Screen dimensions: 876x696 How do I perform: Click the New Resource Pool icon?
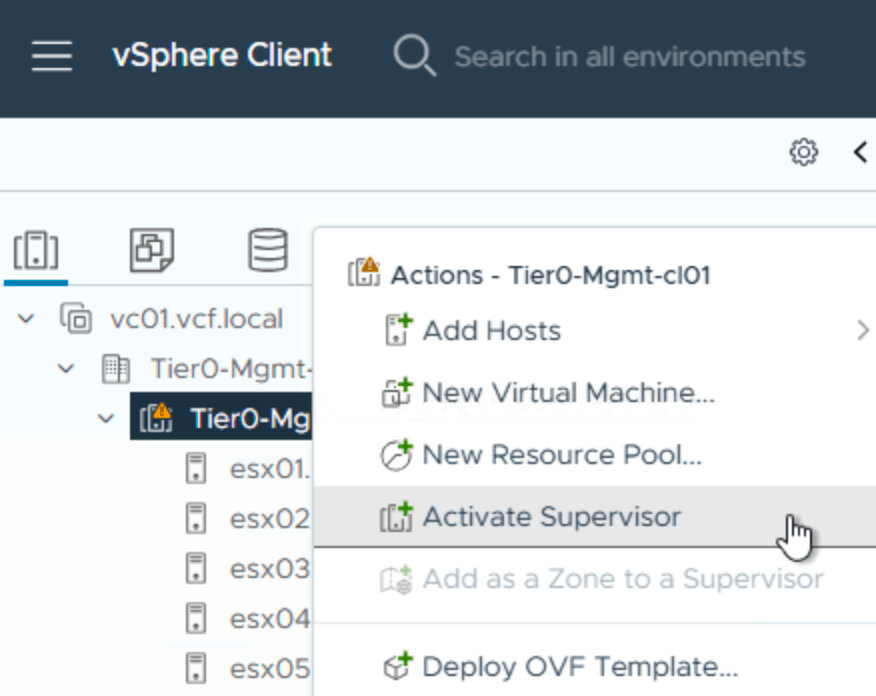397,455
